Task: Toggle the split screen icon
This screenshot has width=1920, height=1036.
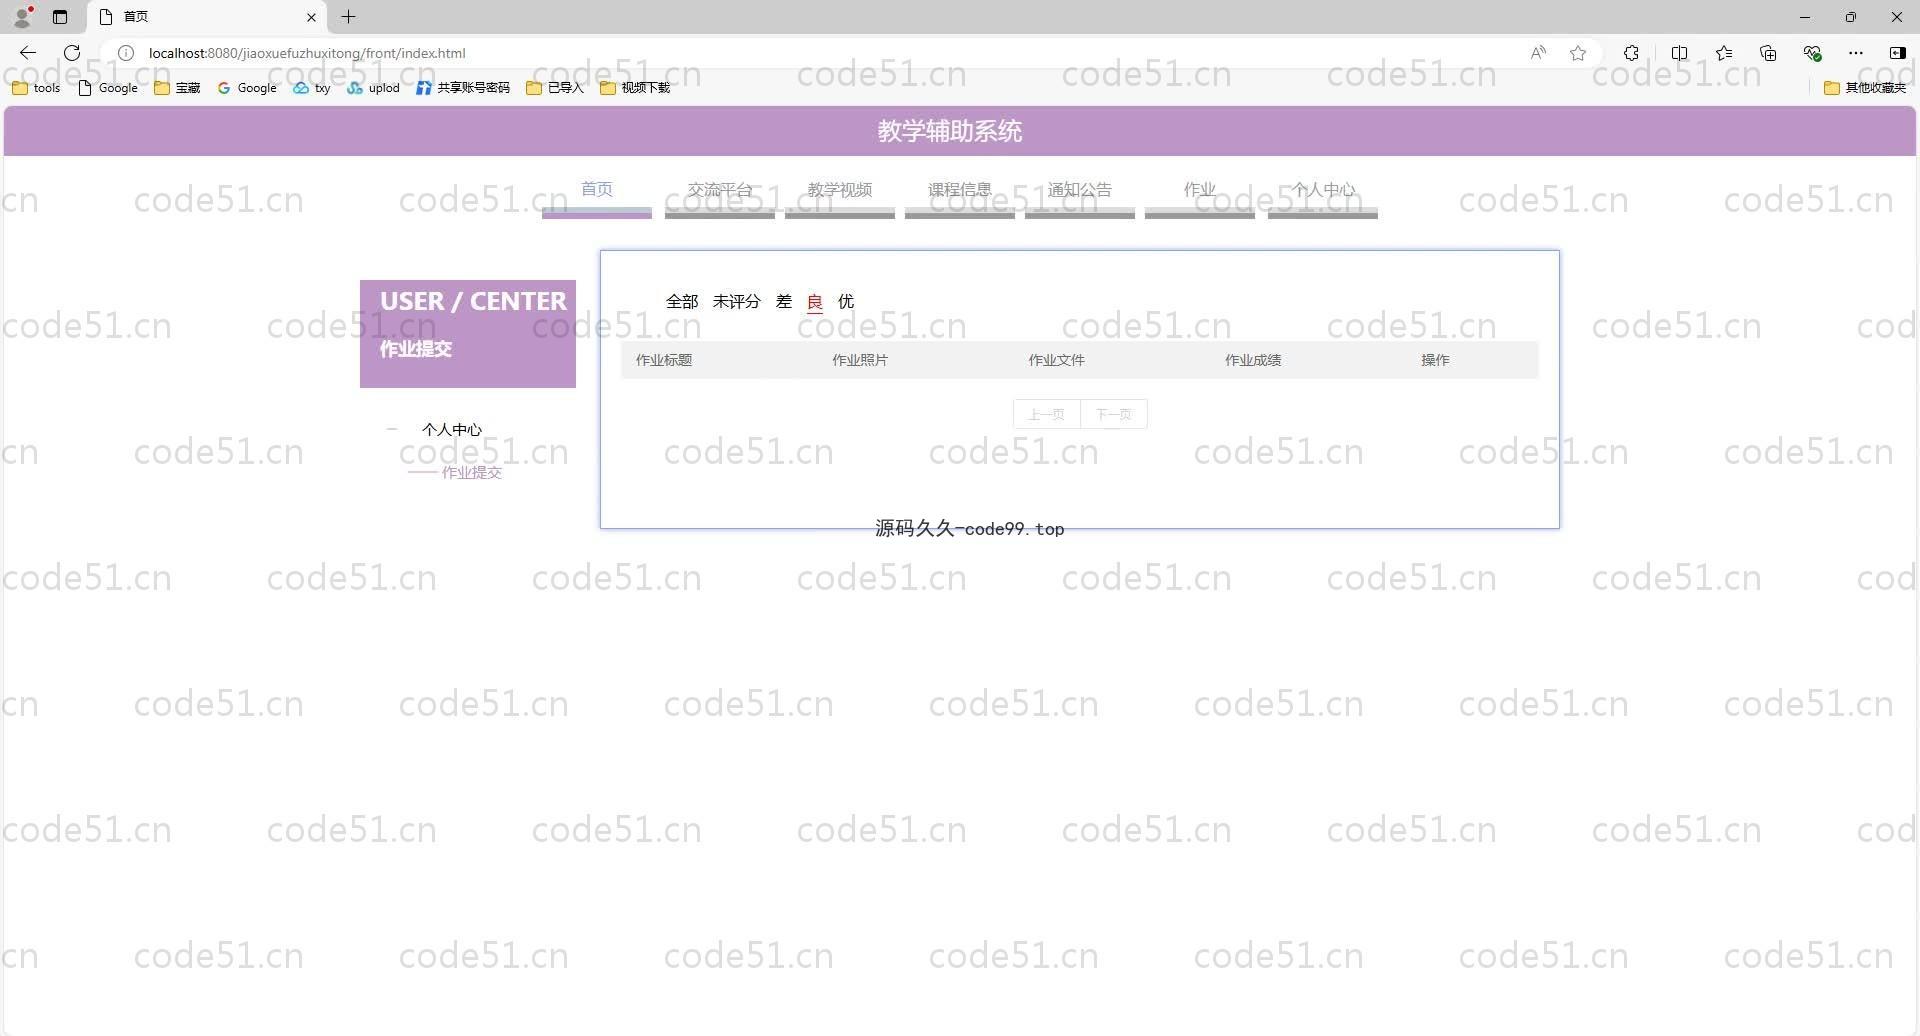Action: pos(1679,53)
